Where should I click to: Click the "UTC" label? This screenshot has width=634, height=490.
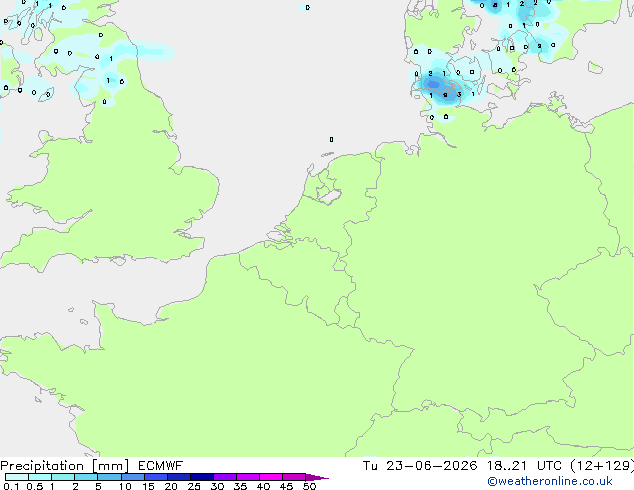549,466
